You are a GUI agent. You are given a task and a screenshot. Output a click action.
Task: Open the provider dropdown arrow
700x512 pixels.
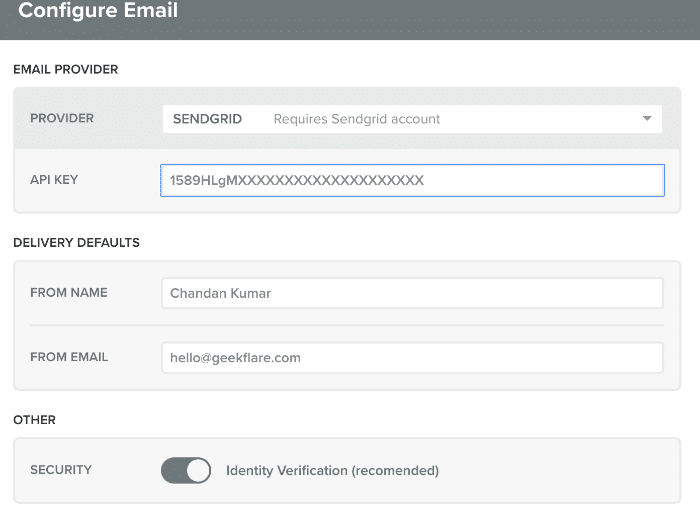(647, 119)
